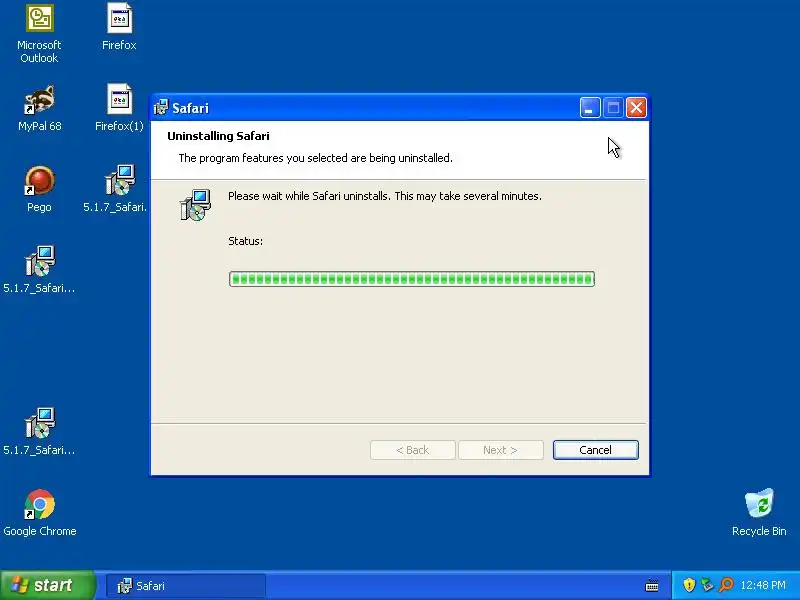
Task: Select the 5.1.7_Safari installer beside Pego
Action: (x=117, y=189)
